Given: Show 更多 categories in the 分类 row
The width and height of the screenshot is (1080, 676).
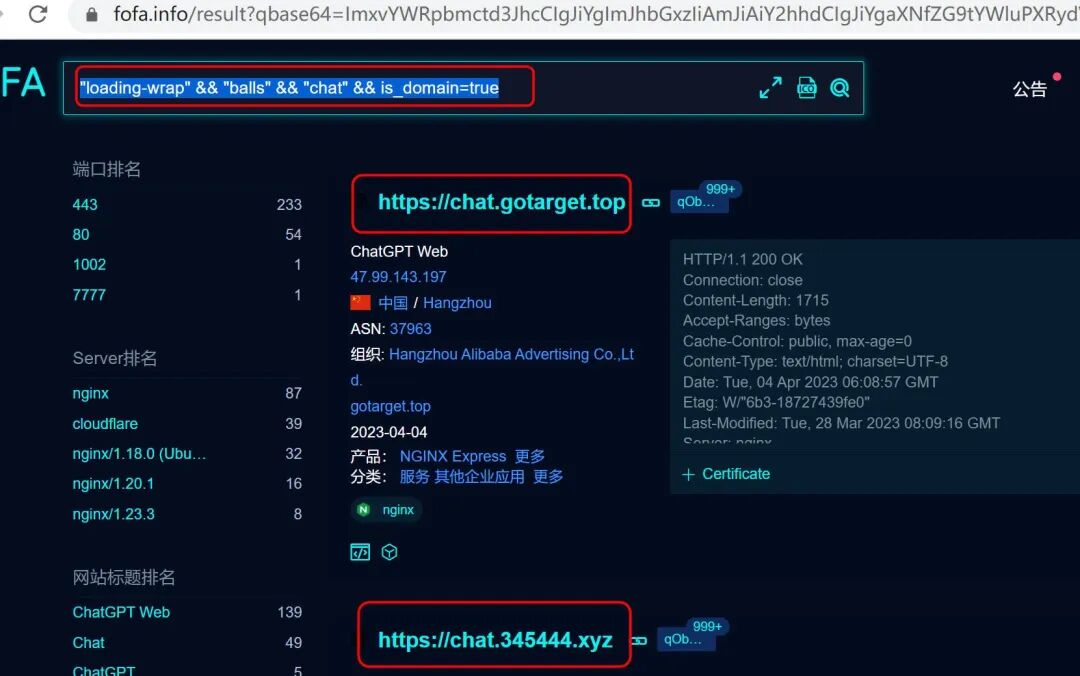Looking at the screenshot, I should point(548,477).
